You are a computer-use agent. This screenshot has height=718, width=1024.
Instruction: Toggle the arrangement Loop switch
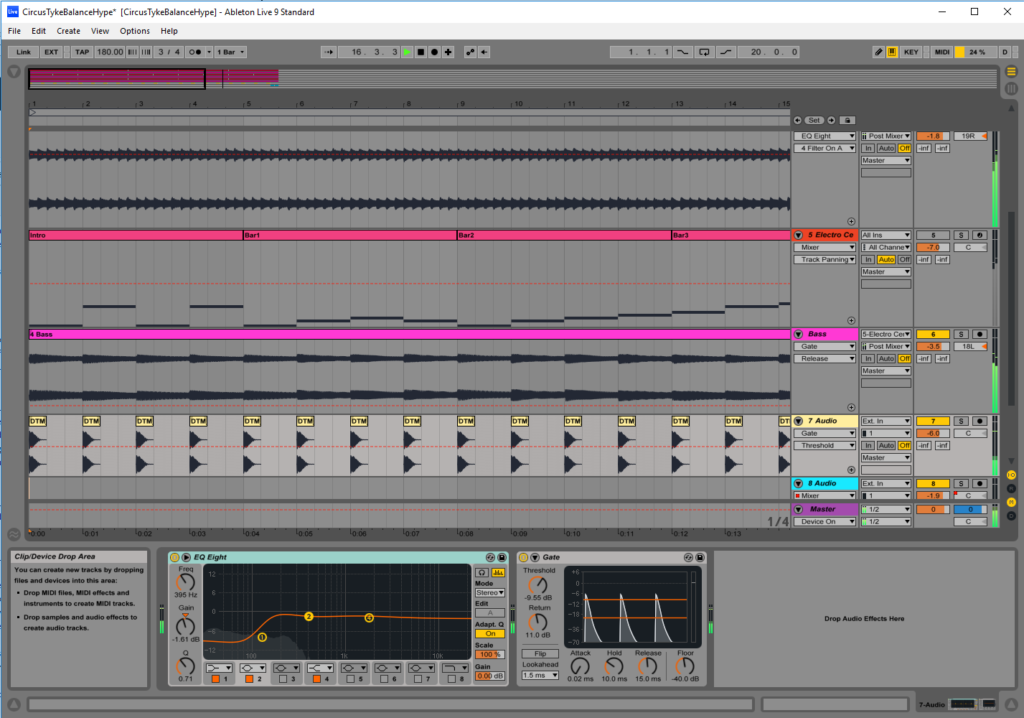(704, 52)
